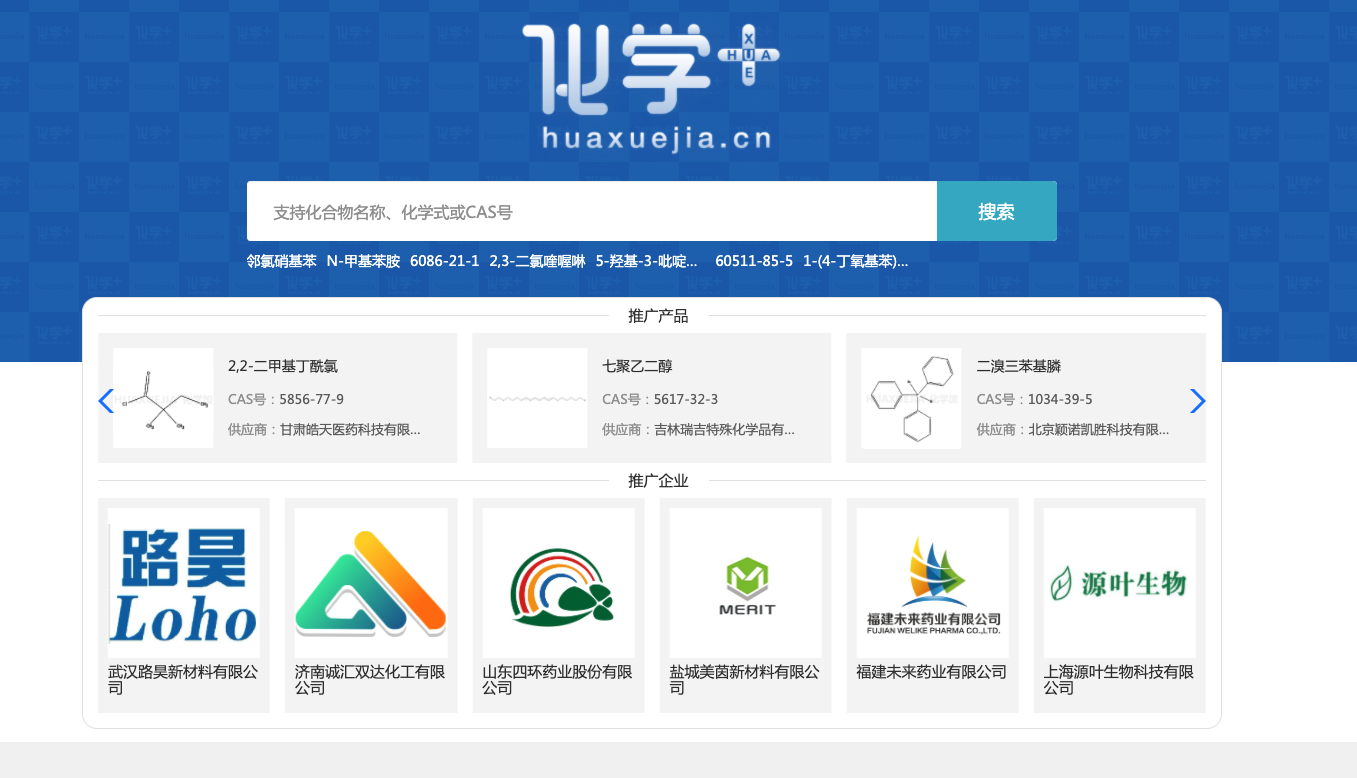Show next promoted products with right arrow
Image resolution: width=1357 pixels, height=778 pixels.
(x=1198, y=401)
